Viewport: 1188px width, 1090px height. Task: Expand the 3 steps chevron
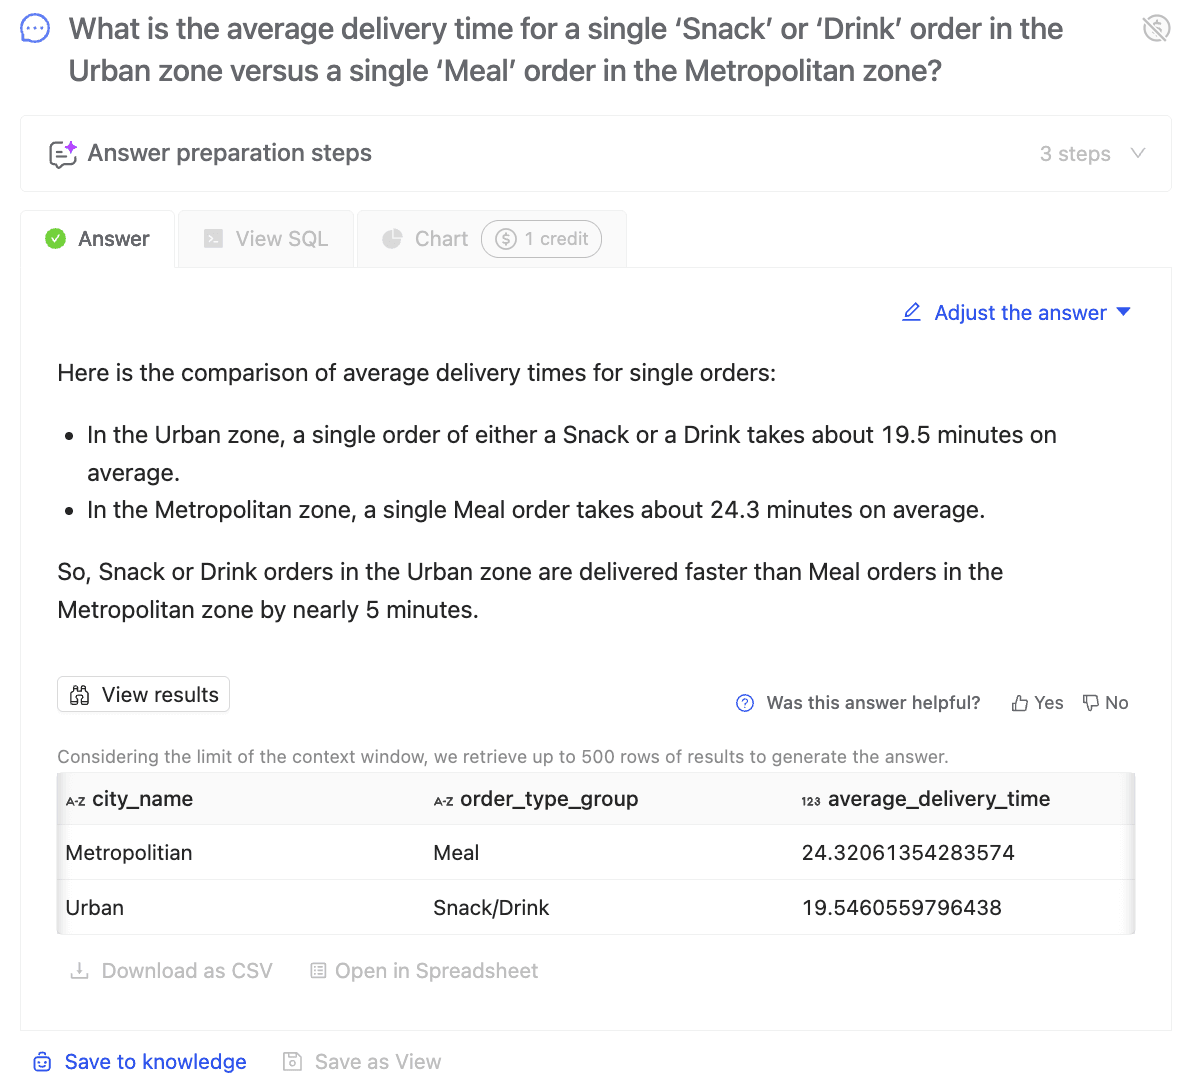1137,153
